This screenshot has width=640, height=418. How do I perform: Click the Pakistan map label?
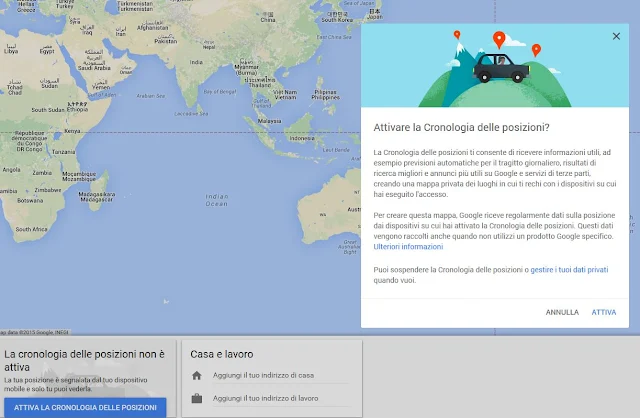point(166,41)
